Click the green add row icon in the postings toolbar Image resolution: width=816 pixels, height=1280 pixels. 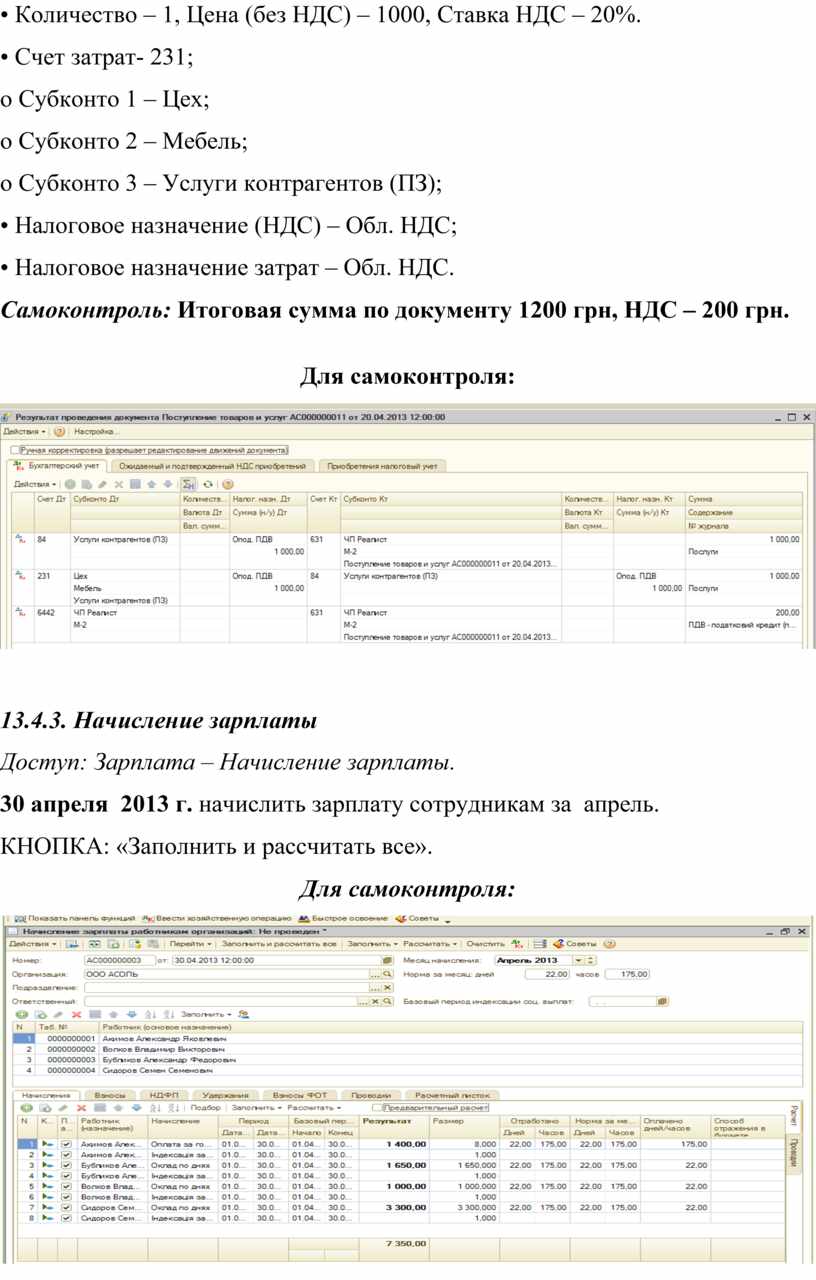[70, 484]
